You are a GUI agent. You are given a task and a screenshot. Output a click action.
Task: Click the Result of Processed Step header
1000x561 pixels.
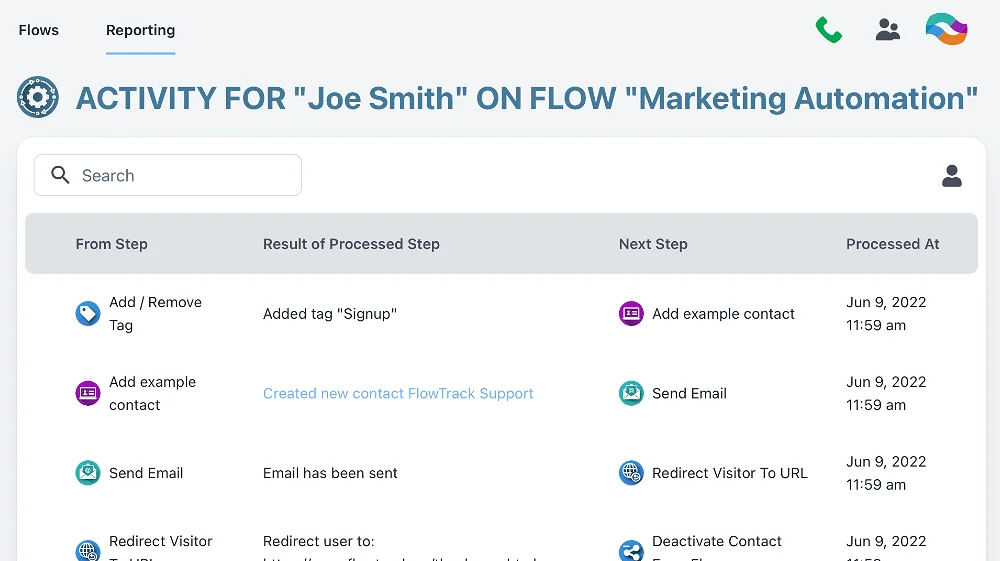click(x=351, y=244)
